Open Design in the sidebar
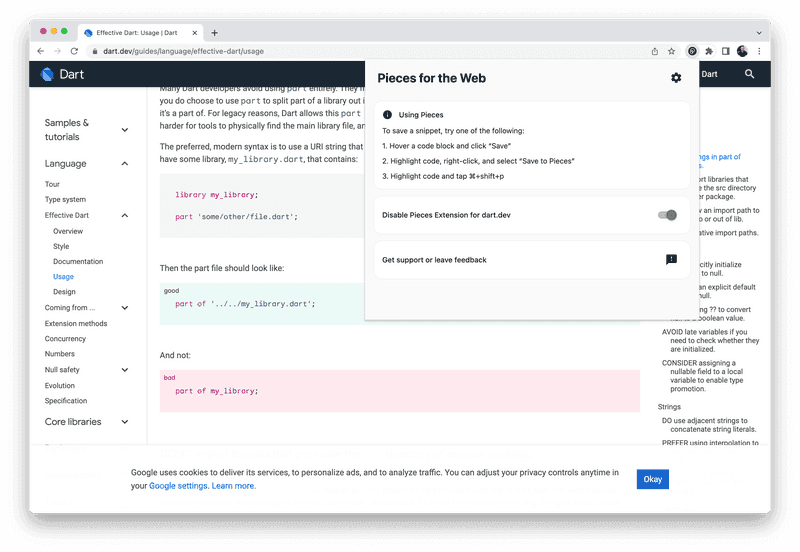Image resolution: width=800 pixels, height=552 pixels. pos(64,292)
